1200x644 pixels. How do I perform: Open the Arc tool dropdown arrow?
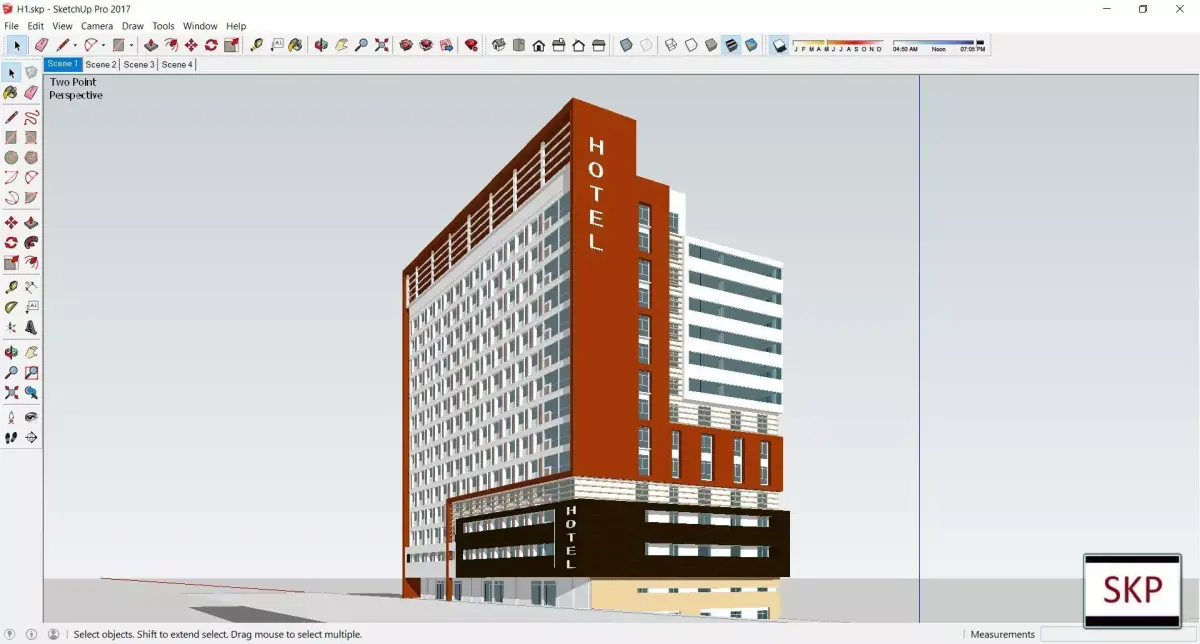[103, 45]
